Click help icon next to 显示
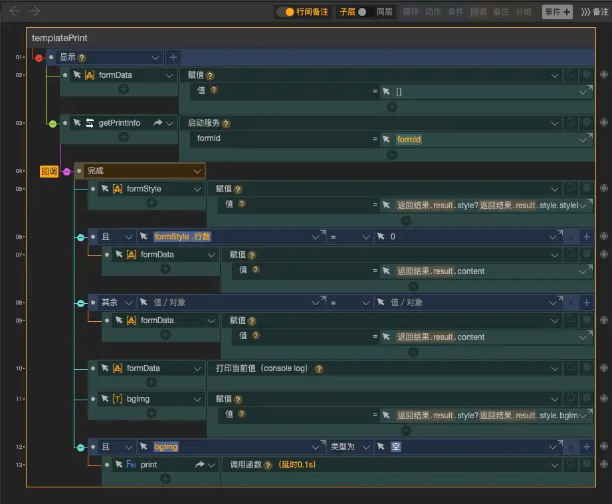 (82, 58)
